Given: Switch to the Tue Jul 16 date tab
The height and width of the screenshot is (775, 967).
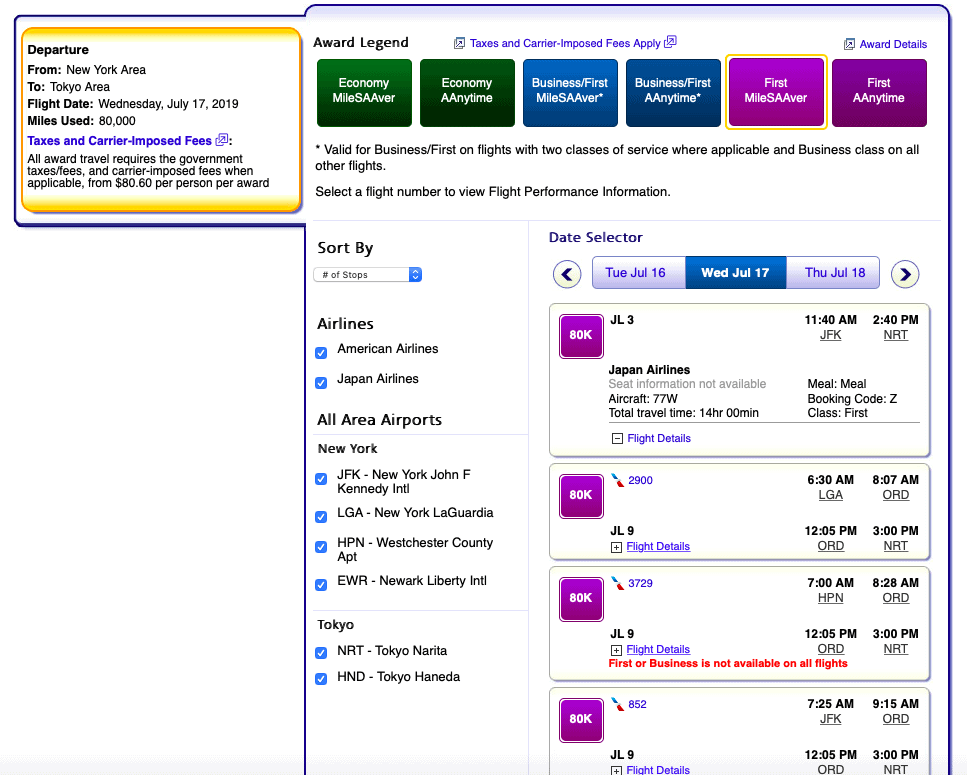Looking at the screenshot, I should [x=638, y=273].
